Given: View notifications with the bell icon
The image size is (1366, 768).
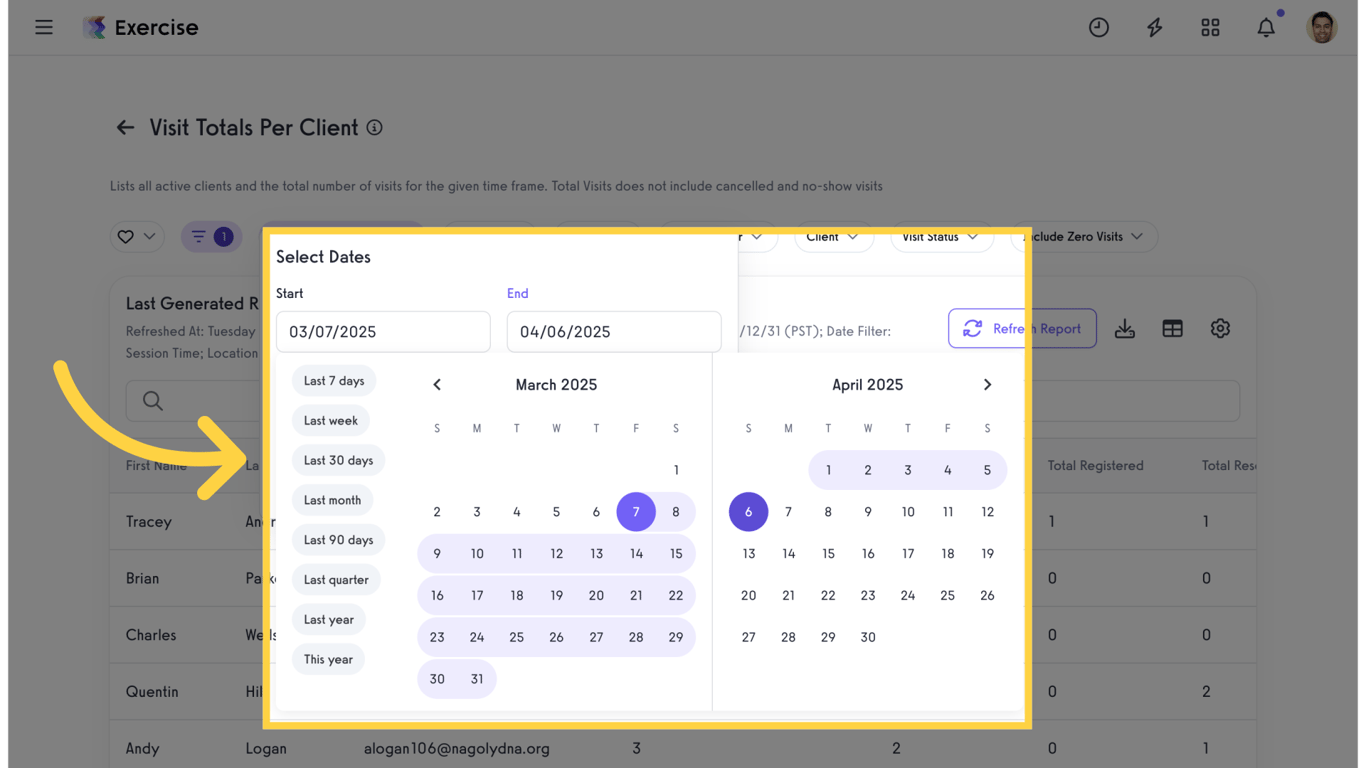Looking at the screenshot, I should click(x=1265, y=27).
